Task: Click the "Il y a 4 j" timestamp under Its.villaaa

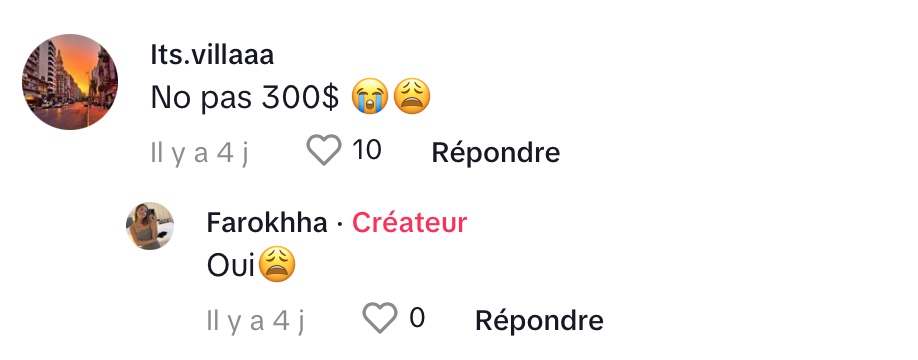Action: pyautogui.click(x=200, y=153)
